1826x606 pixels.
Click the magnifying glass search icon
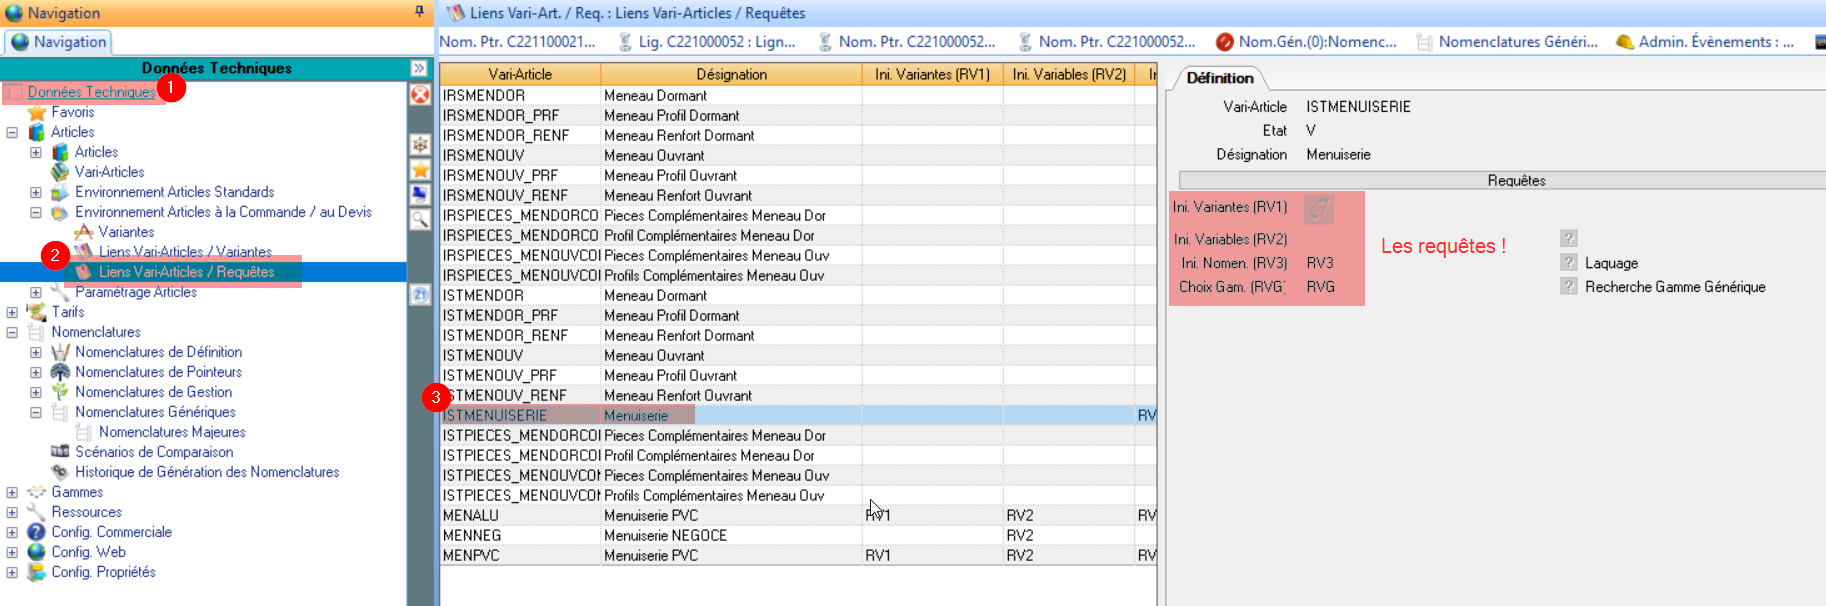pos(420,219)
